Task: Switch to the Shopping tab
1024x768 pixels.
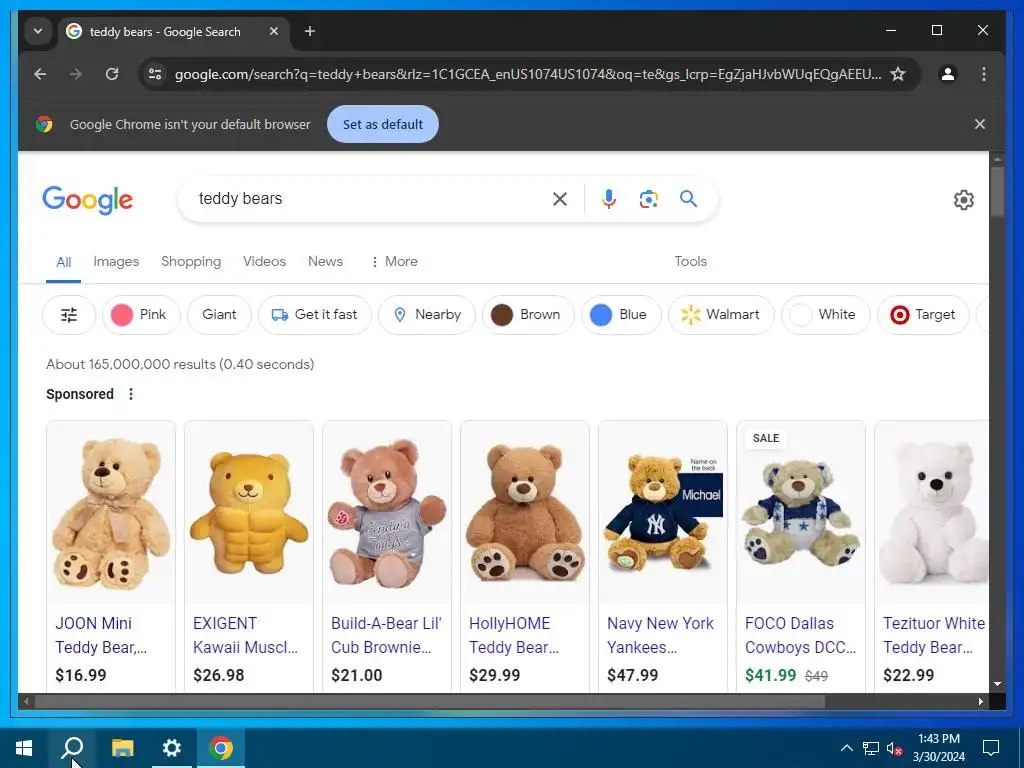Action: pyautogui.click(x=191, y=261)
